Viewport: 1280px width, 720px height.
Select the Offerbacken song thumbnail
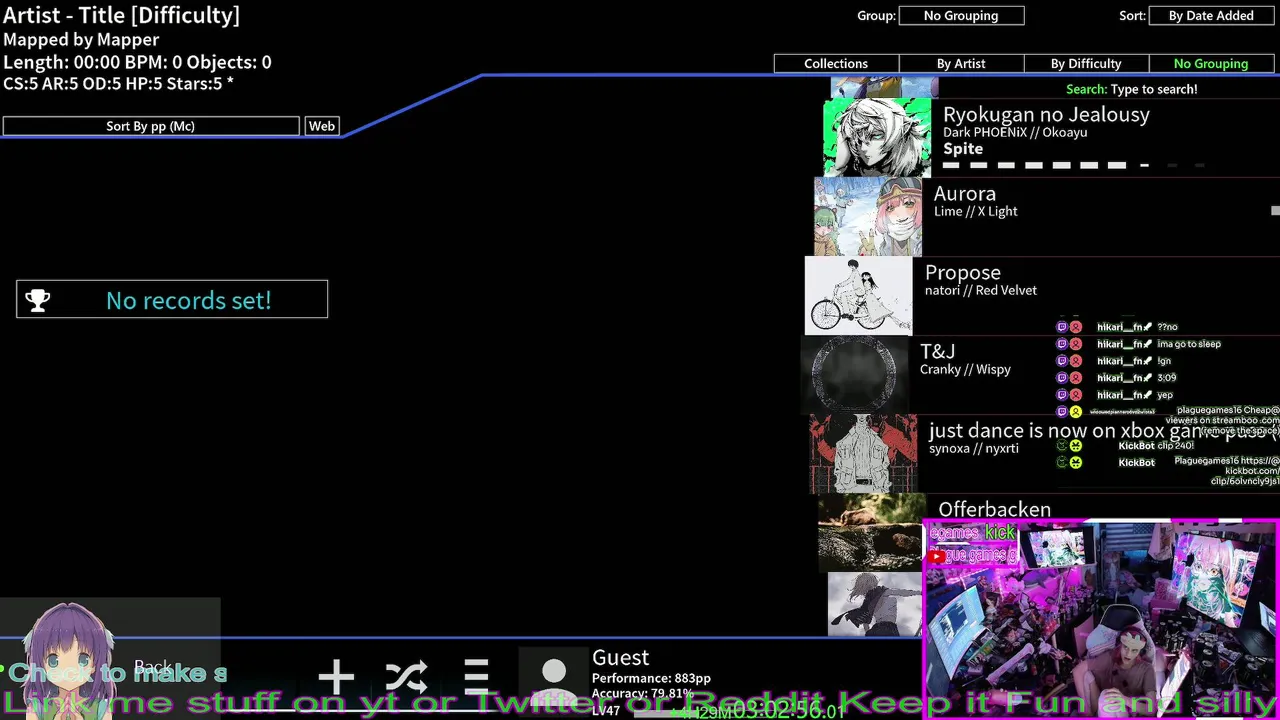click(872, 533)
